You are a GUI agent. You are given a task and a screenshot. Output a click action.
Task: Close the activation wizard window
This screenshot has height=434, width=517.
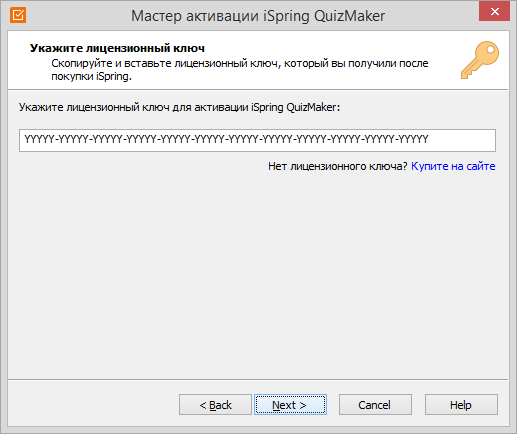coord(494,12)
